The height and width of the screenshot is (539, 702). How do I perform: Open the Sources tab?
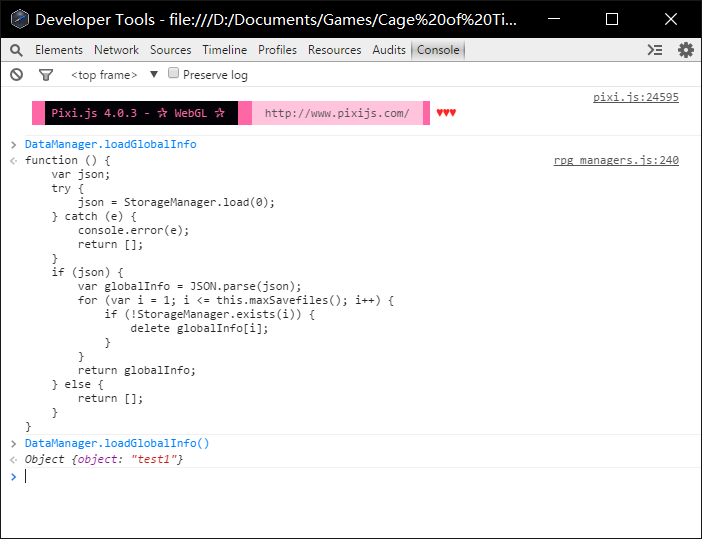tap(171, 50)
